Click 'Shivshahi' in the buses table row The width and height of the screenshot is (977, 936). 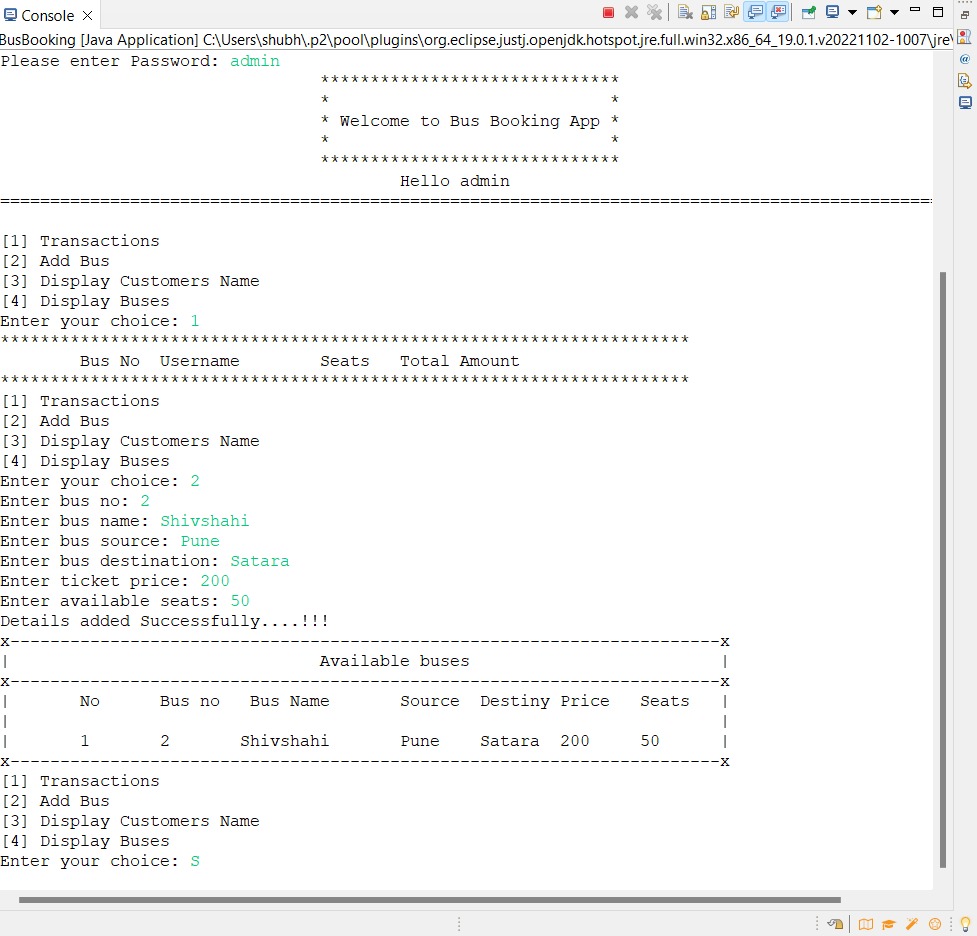tap(284, 741)
